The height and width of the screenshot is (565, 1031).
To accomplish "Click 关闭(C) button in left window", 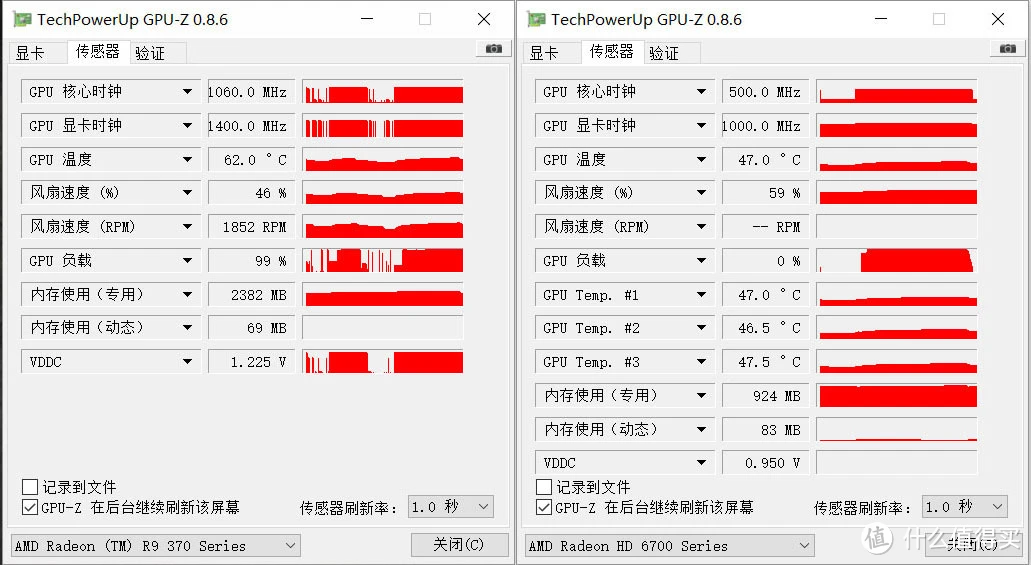I will 460,545.
